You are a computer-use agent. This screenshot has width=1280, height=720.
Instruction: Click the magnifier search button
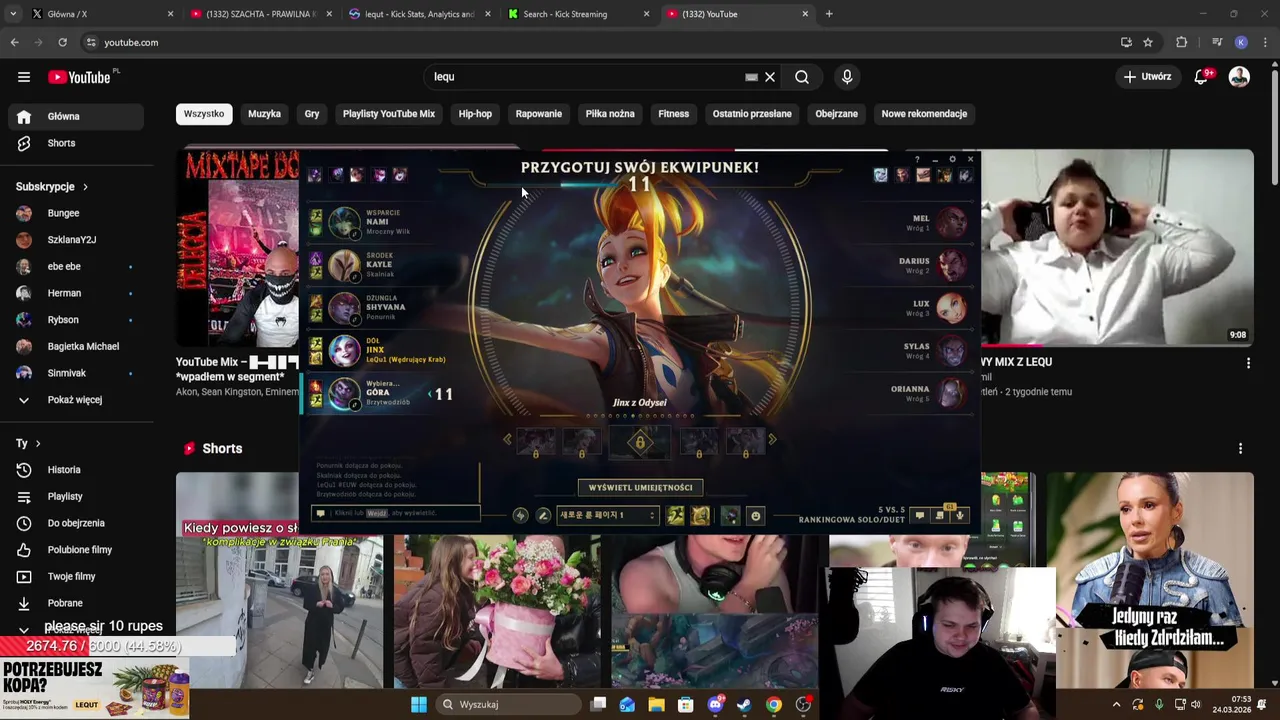click(x=802, y=77)
